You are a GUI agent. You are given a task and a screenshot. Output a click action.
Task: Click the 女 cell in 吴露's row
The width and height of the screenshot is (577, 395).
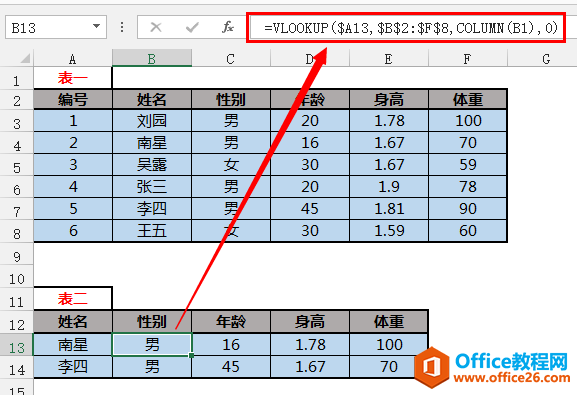click(x=231, y=165)
